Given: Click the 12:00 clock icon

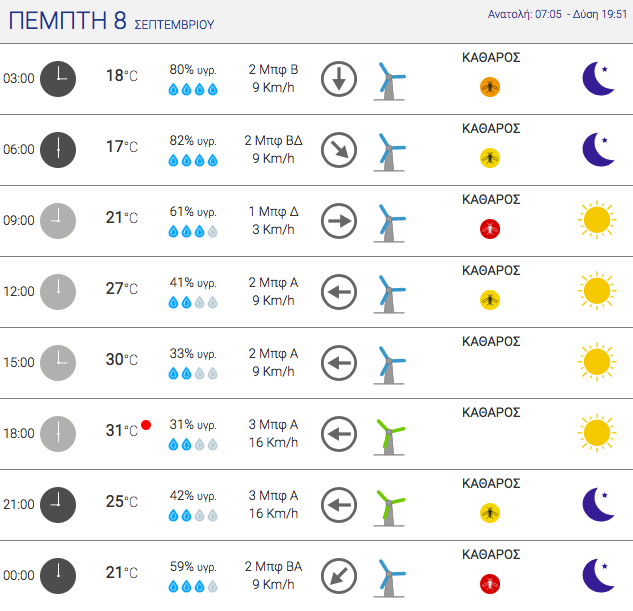Looking at the screenshot, I should (x=58, y=292).
